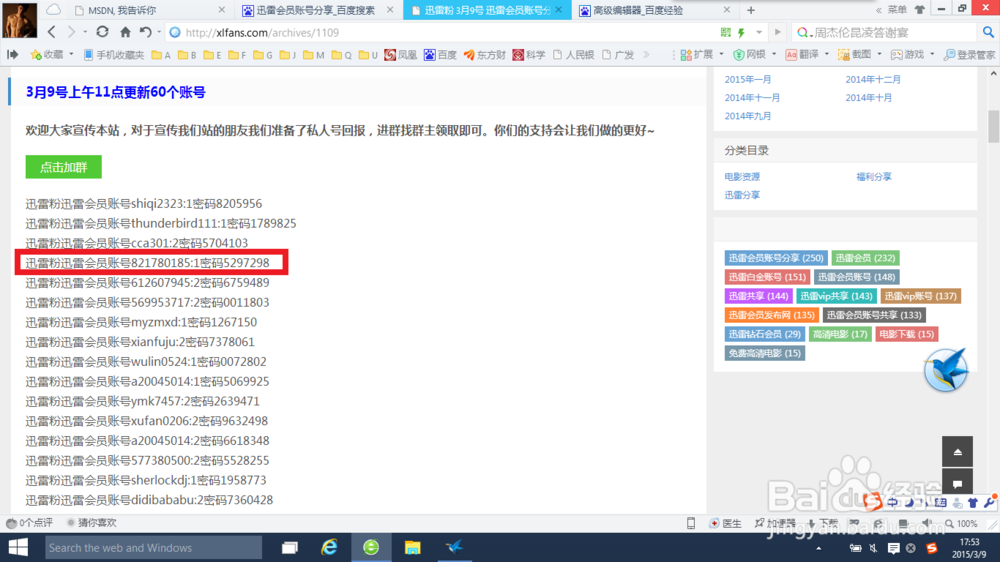Click the green 点击加群 button

coord(63,167)
